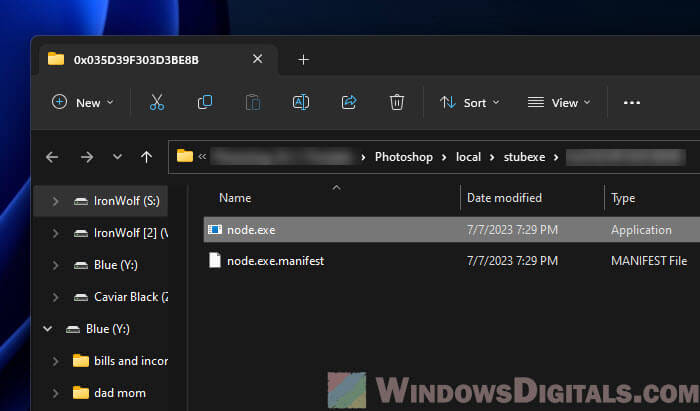Open IronWolf (S:) drive in sidebar
This screenshot has width=700, height=411.
pos(126,201)
